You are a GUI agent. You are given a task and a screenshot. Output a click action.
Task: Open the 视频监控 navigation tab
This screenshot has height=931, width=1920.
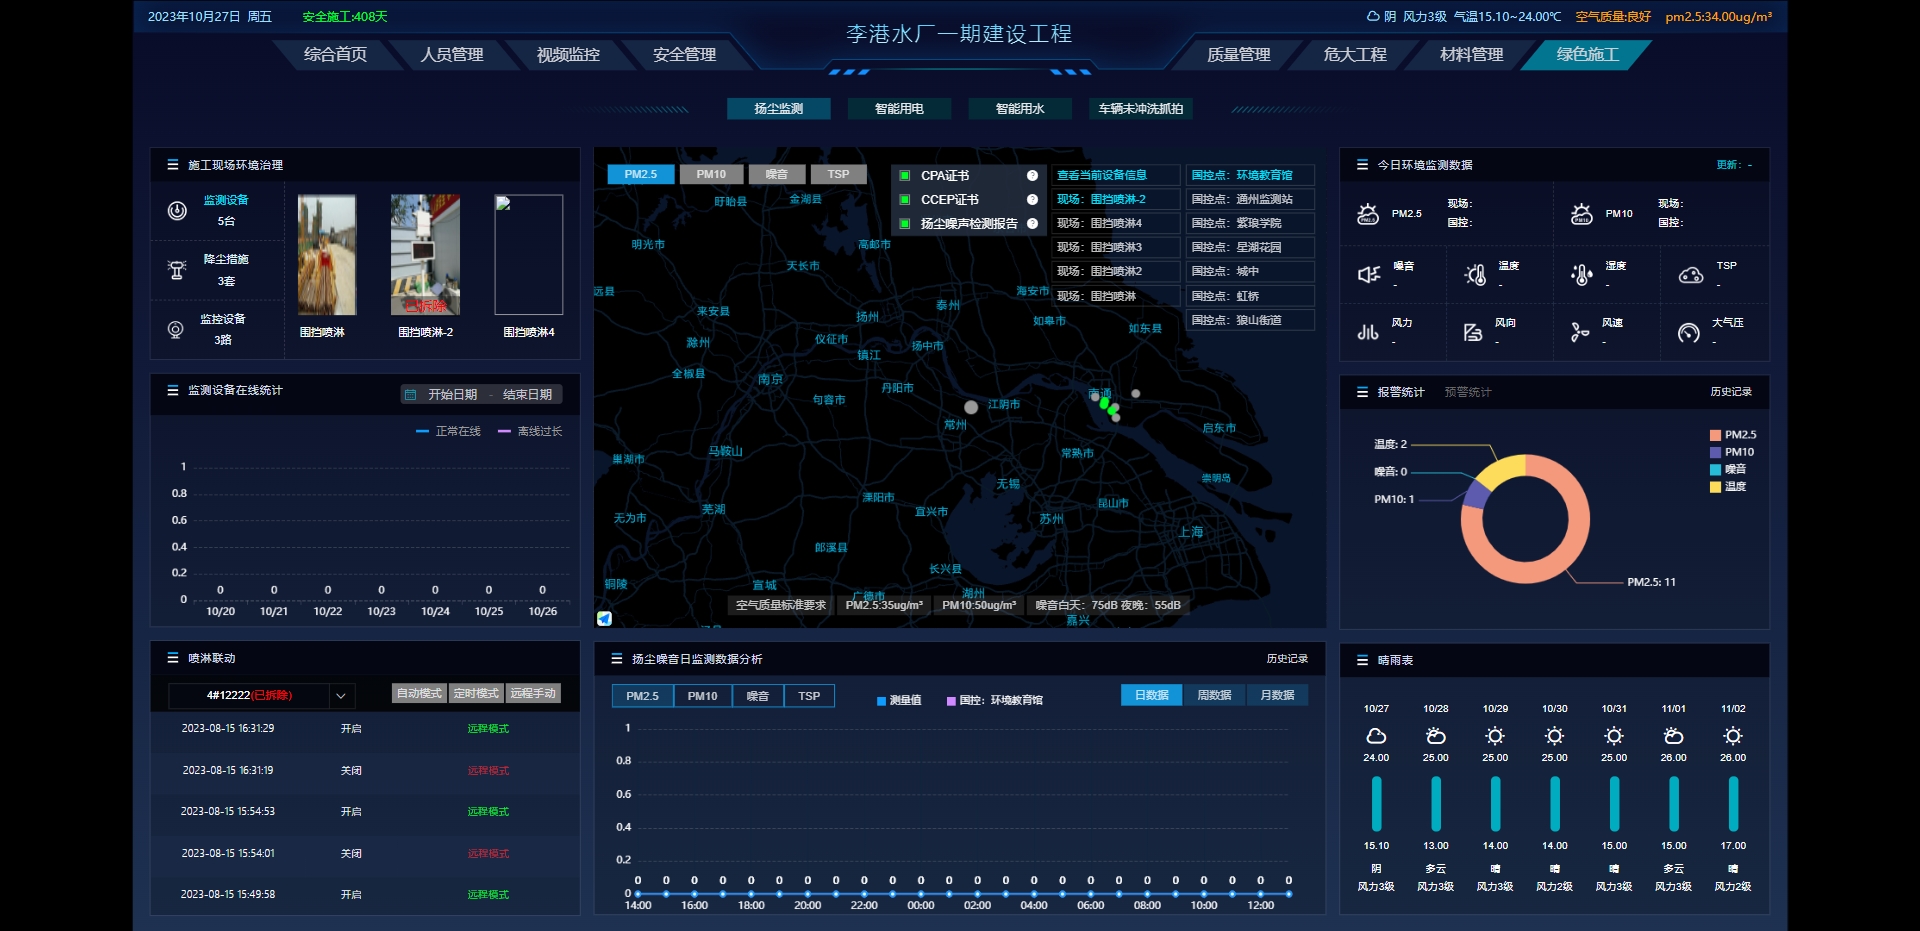point(568,54)
